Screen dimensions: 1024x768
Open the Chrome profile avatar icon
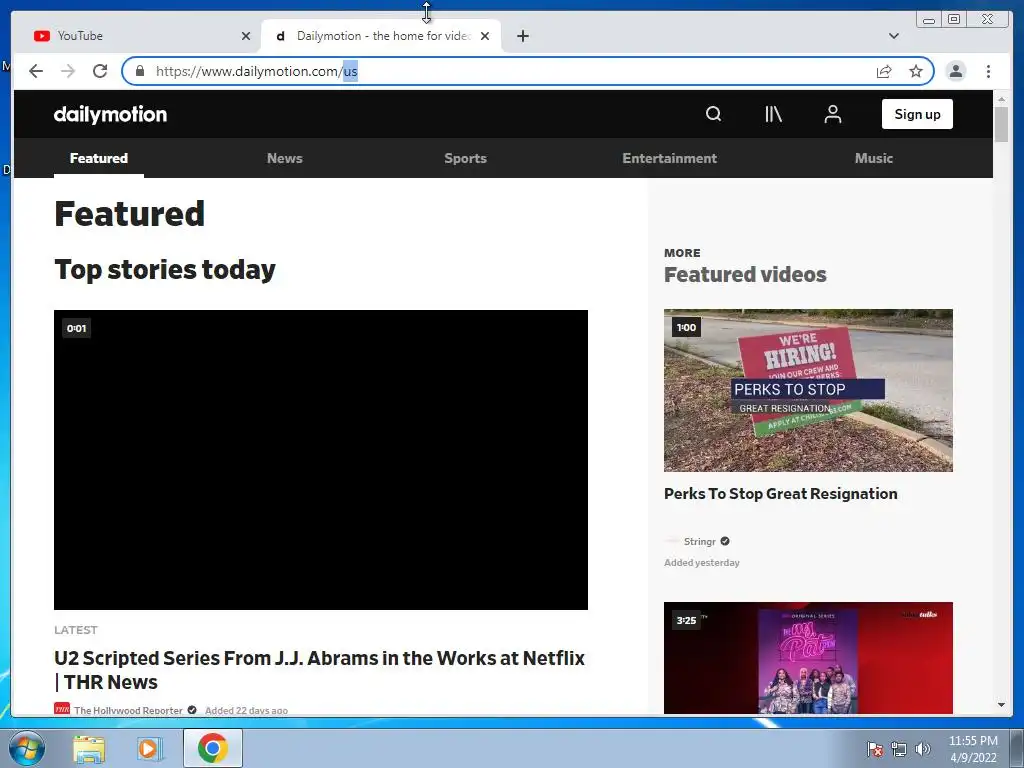pyautogui.click(x=955, y=71)
